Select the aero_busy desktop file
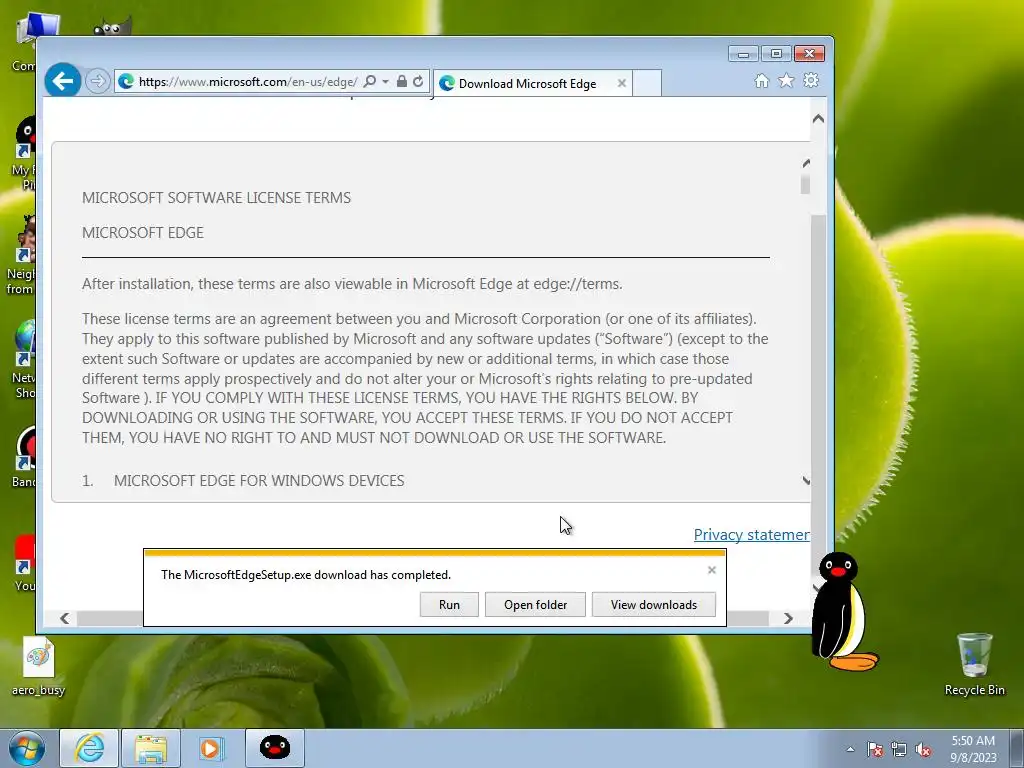The image size is (1024, 768). (39, 666)
